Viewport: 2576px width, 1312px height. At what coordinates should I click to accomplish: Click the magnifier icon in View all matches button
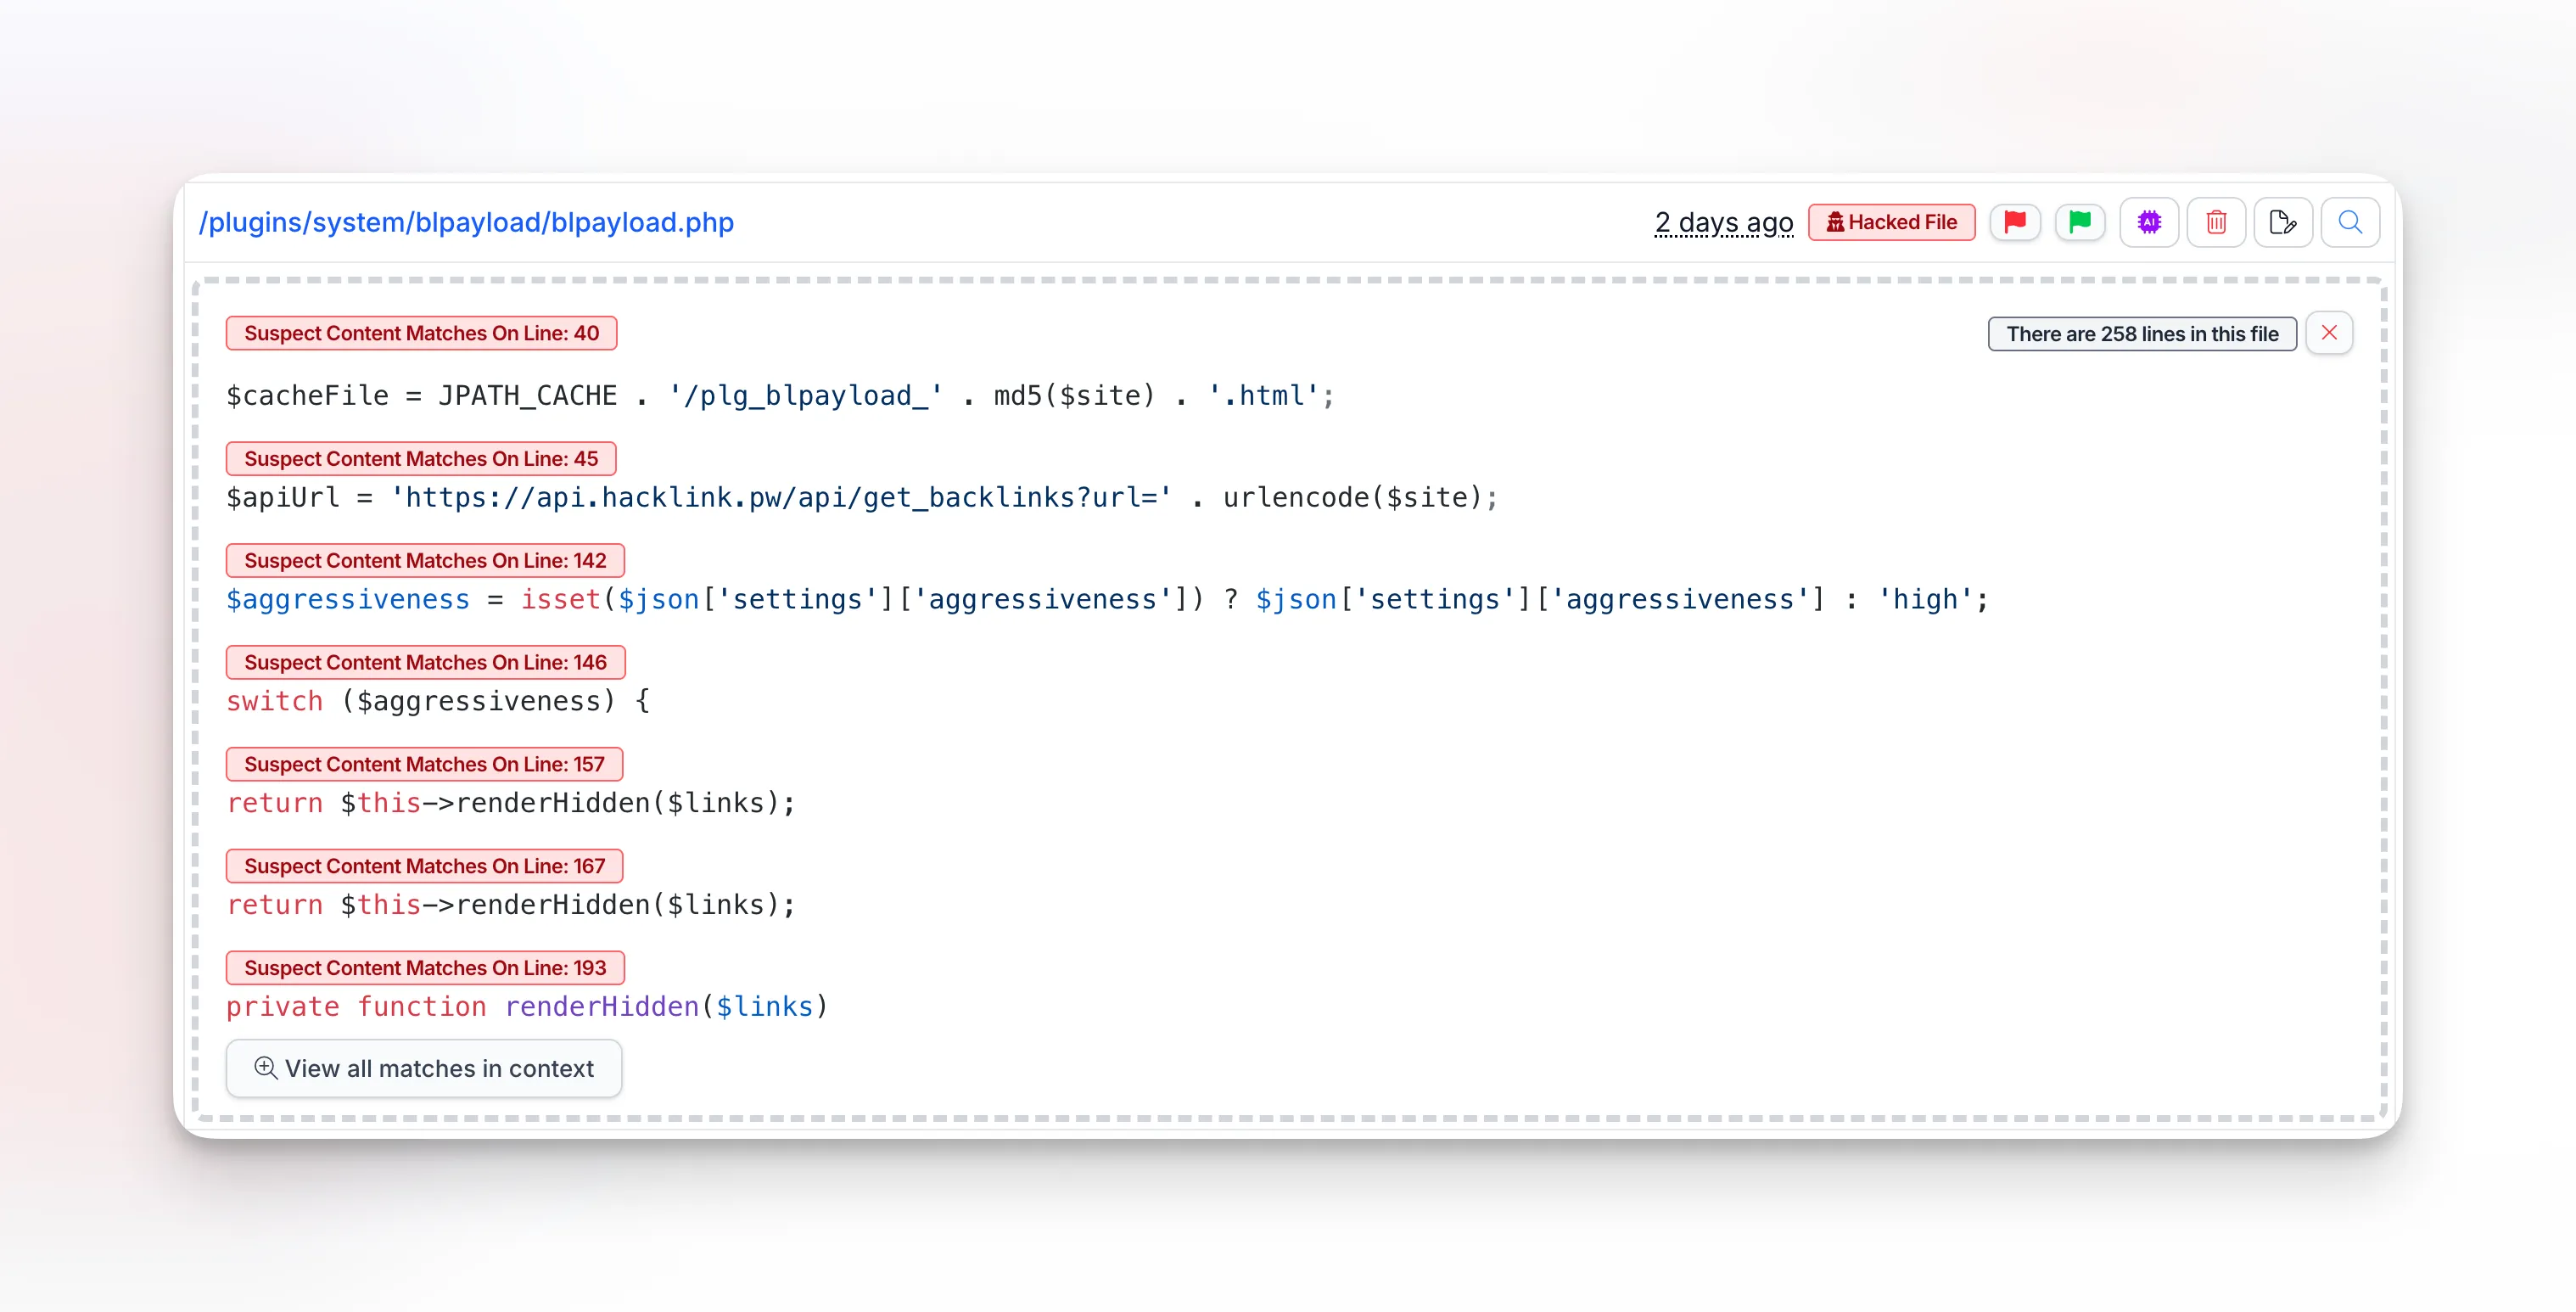265,1068
